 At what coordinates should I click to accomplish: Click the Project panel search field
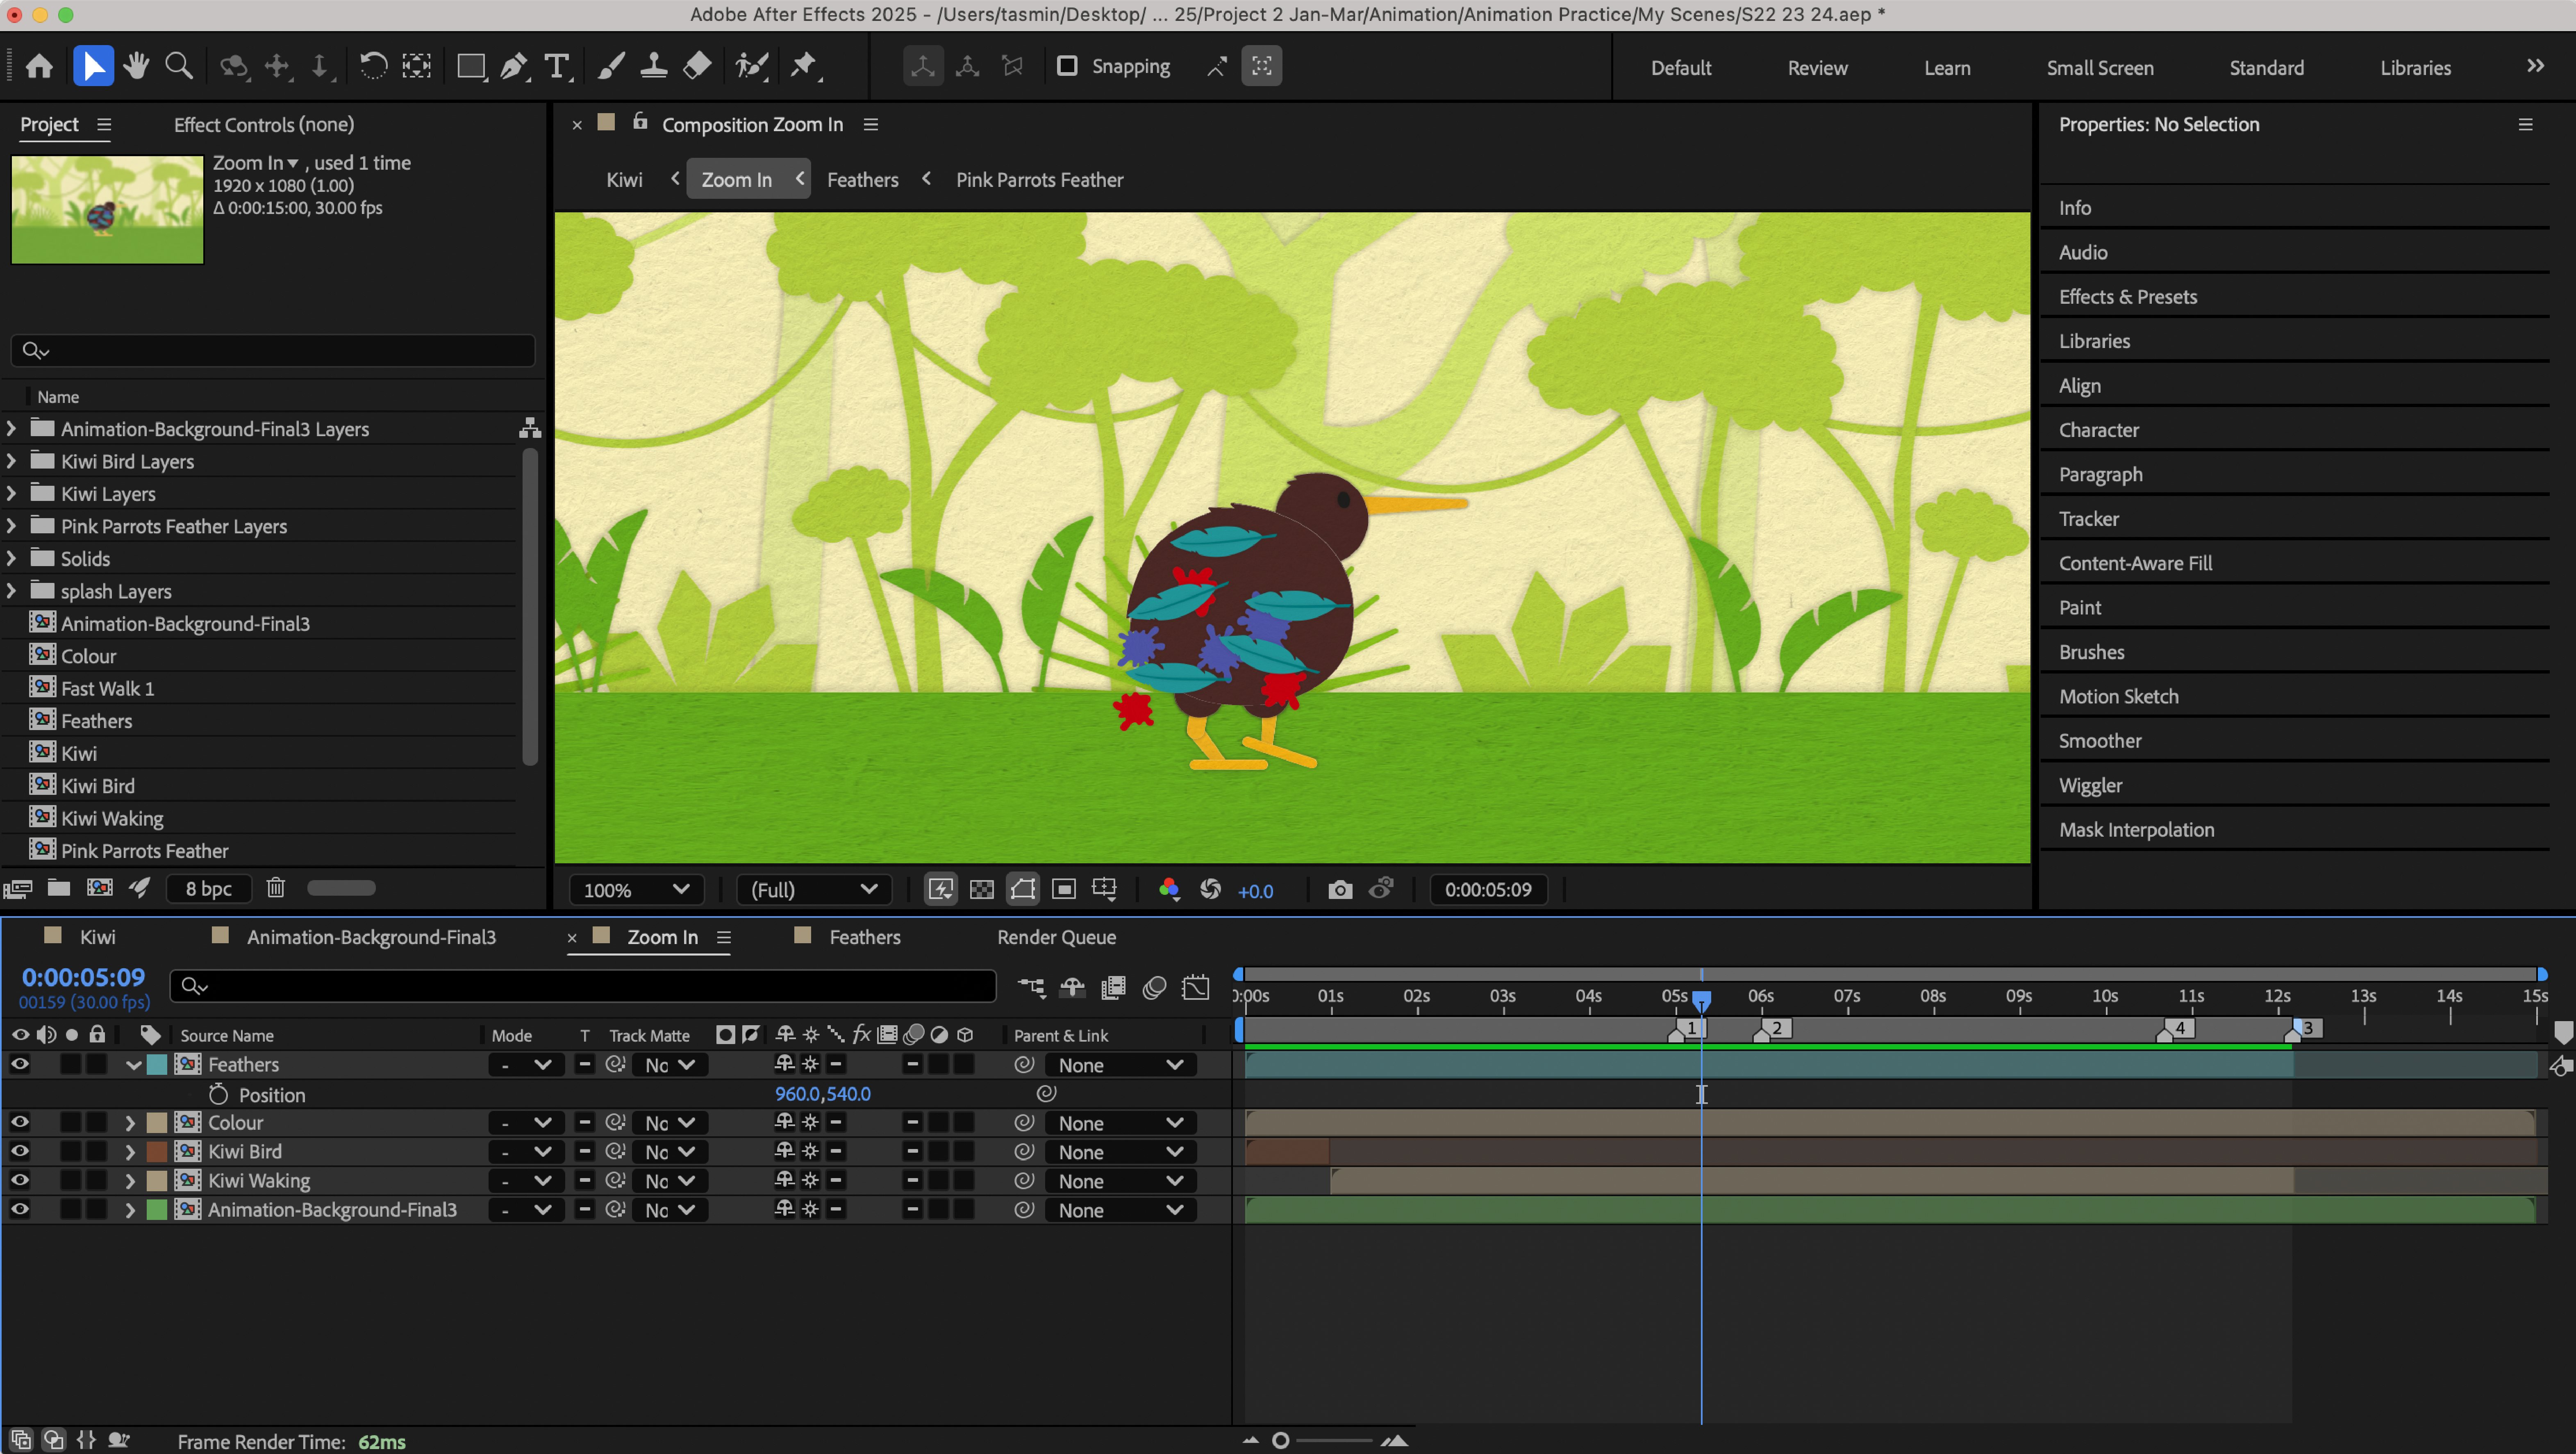pyautogui.click(x=272, y=350)
